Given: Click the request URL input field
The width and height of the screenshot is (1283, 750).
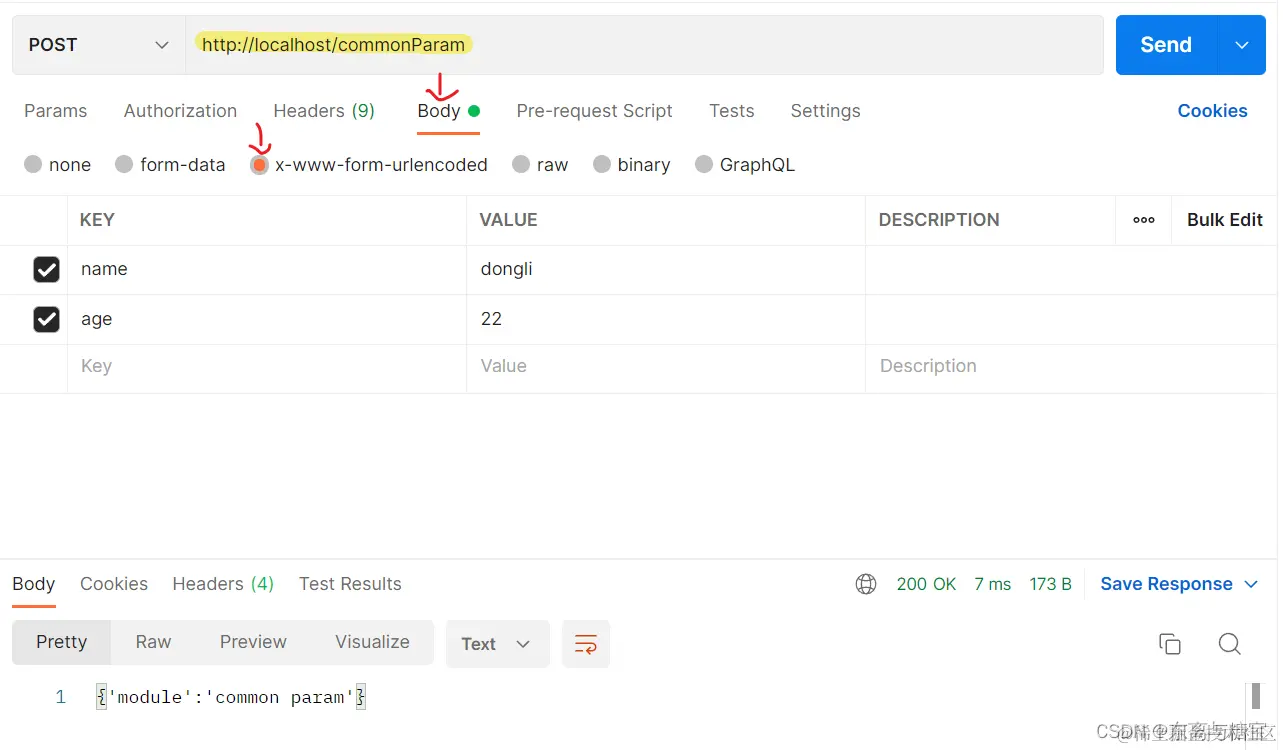Looking at the screenshot, I should tap(644, 45).
